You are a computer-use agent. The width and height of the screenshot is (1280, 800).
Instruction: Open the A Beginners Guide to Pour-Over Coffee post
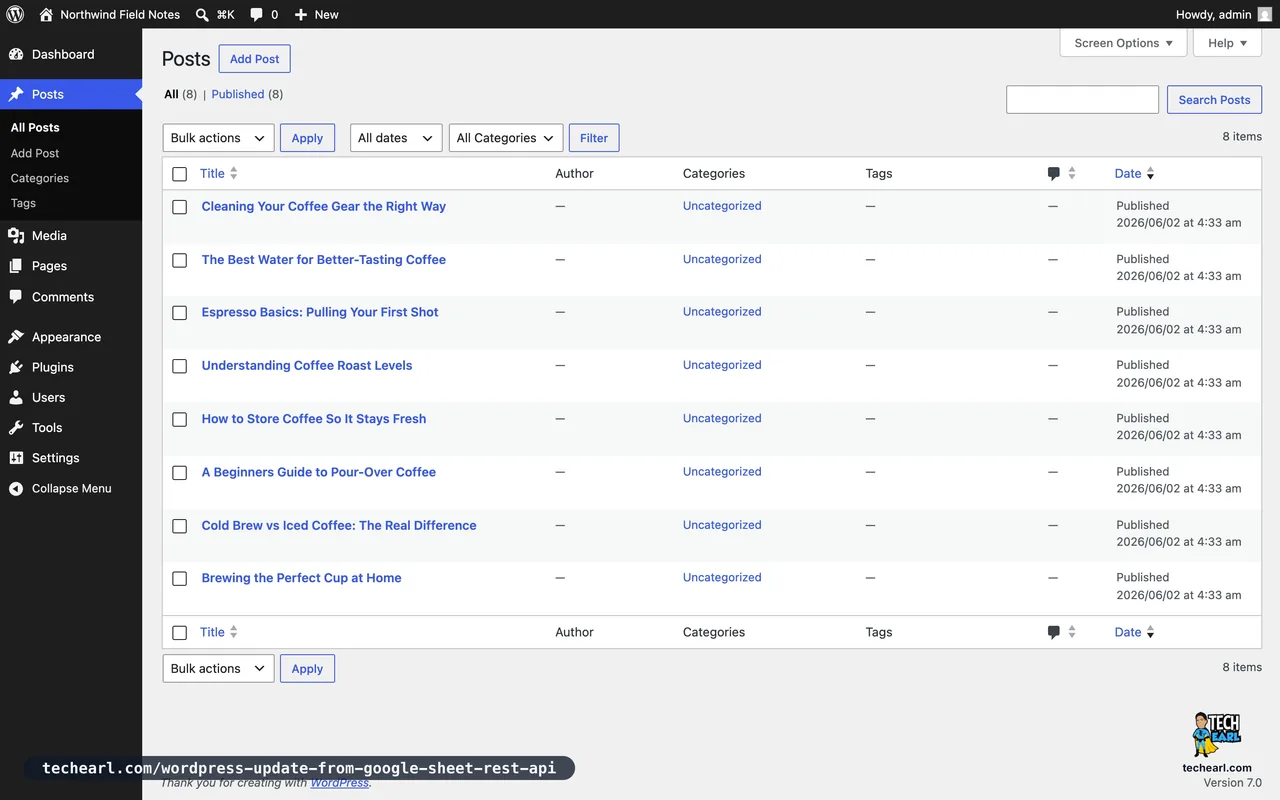[319, 472]
